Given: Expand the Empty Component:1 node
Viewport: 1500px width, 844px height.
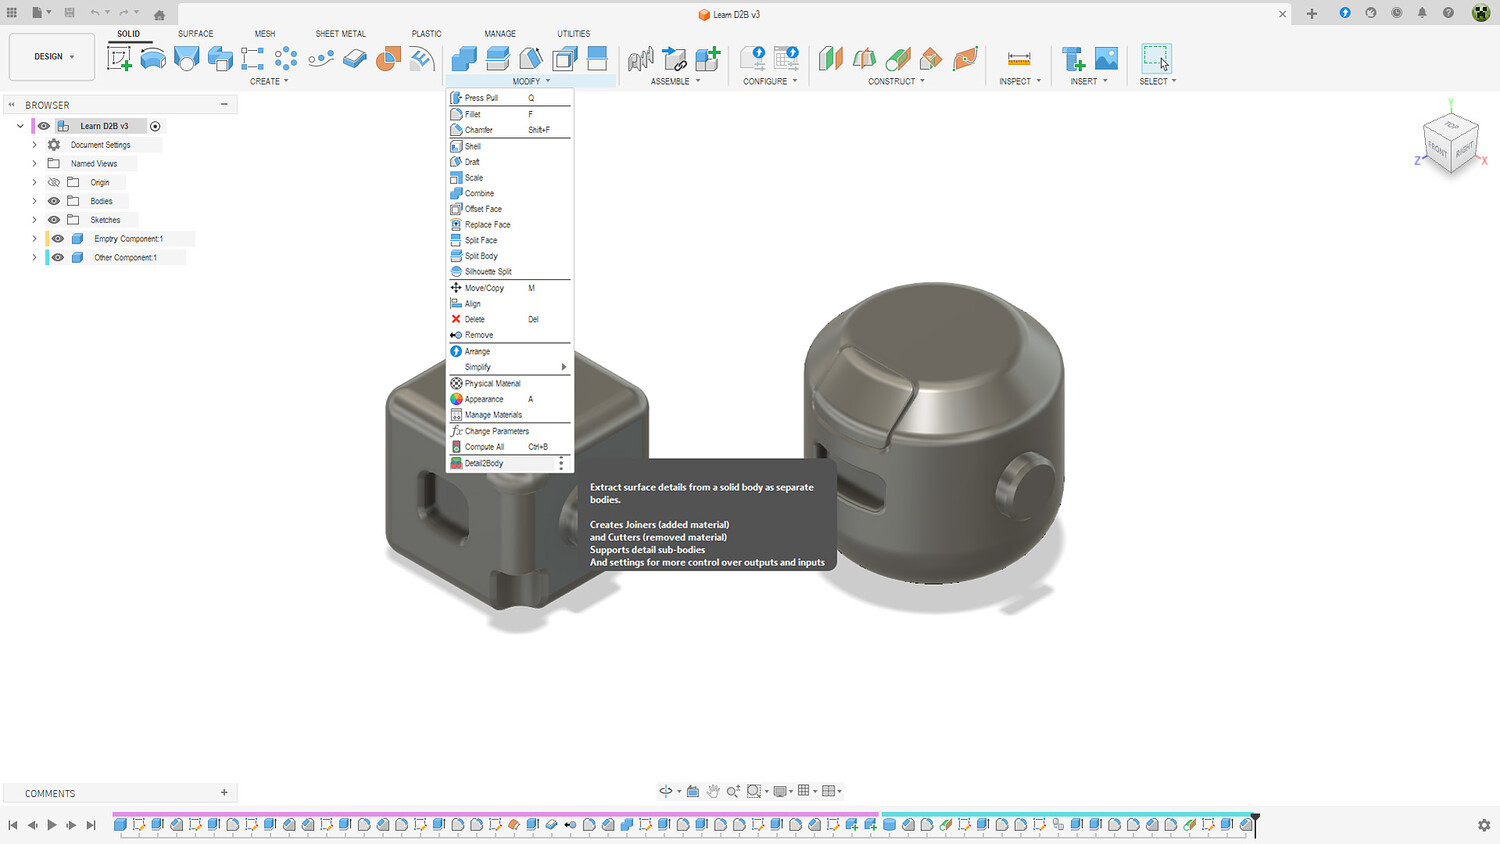Looking at the screenshot, I should click(x=34, y=239).
